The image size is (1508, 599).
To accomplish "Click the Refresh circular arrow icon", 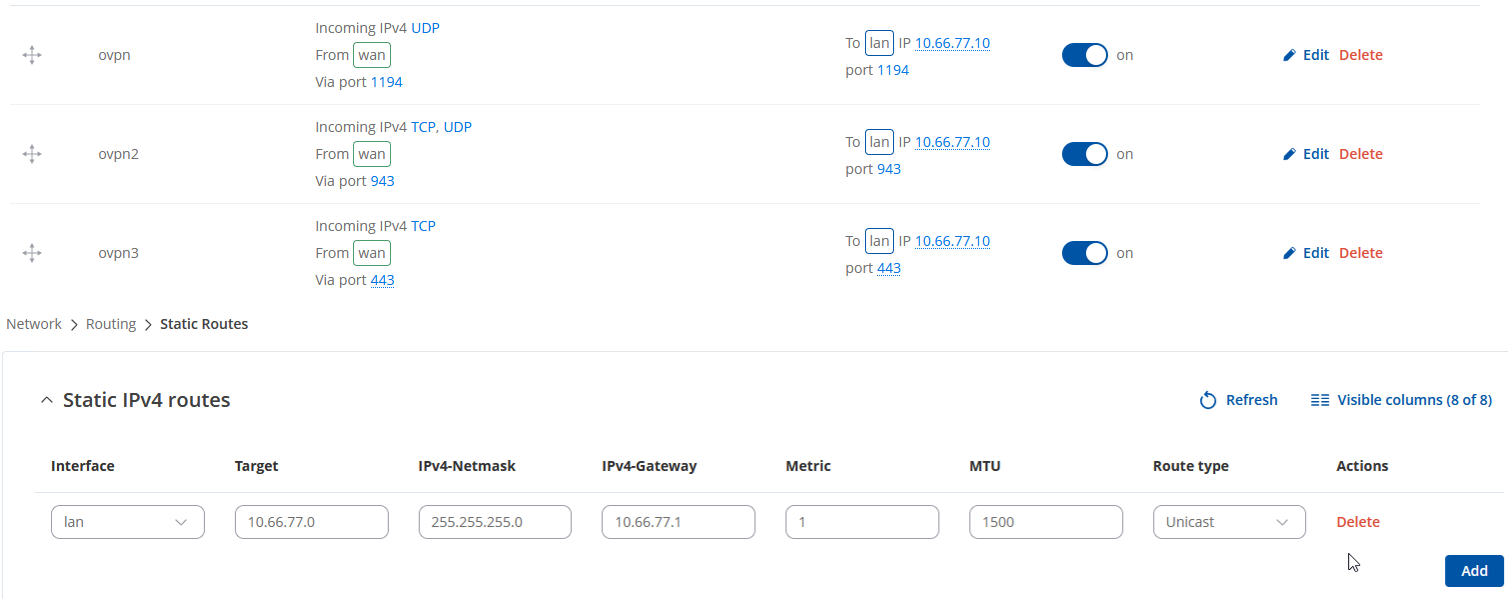I will click(1208, 400).
